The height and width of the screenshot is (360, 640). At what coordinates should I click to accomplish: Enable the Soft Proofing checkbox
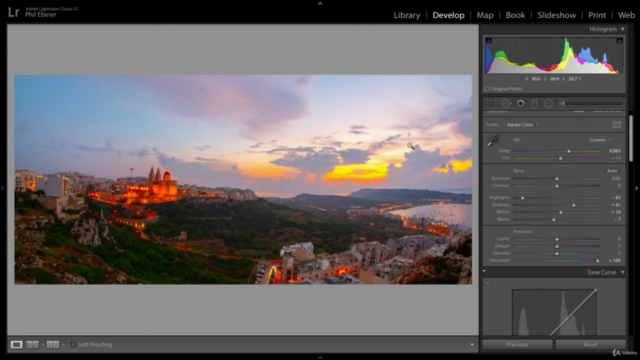[x=73, y=345]
